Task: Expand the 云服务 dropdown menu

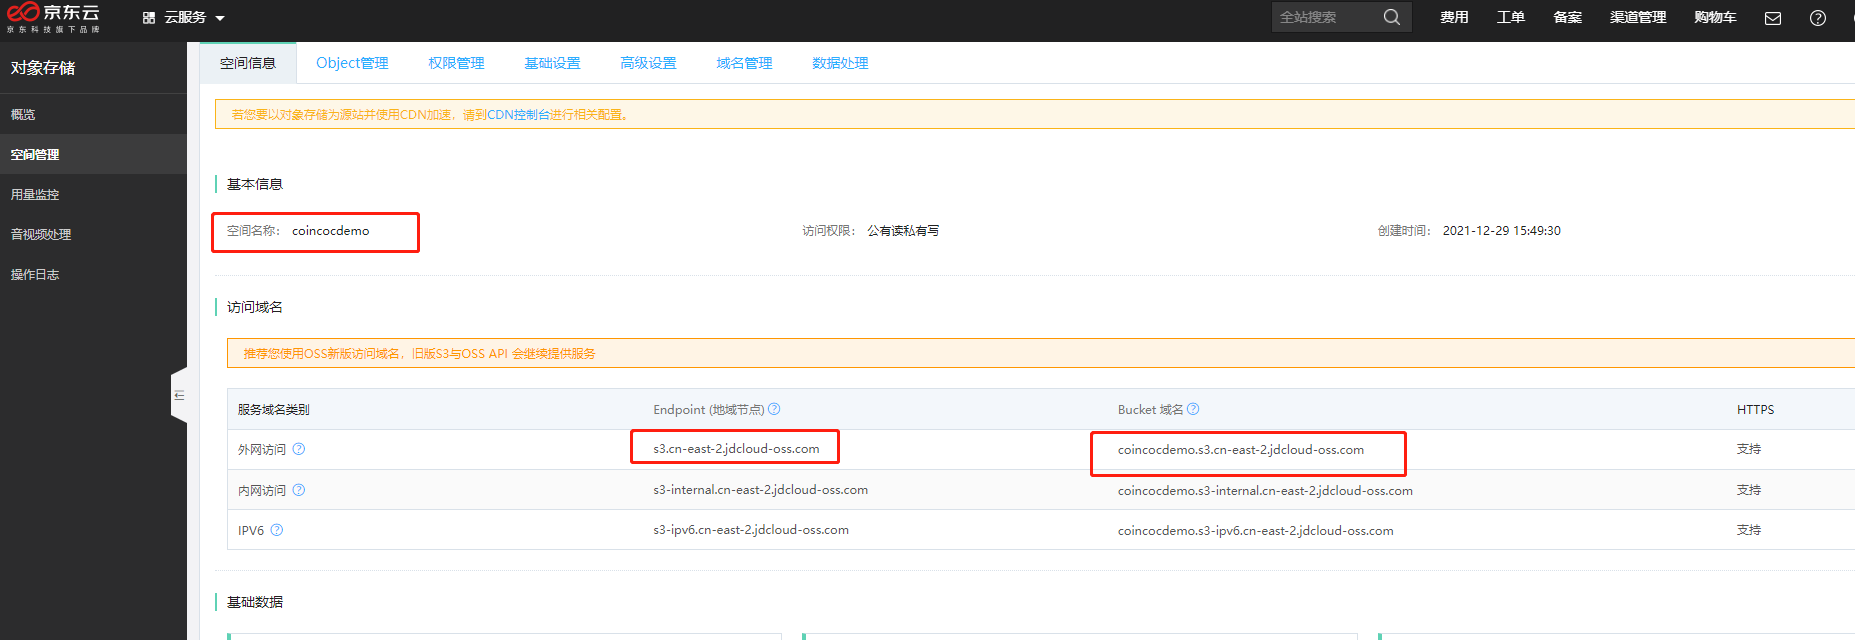Action: [x=185, y=18]
